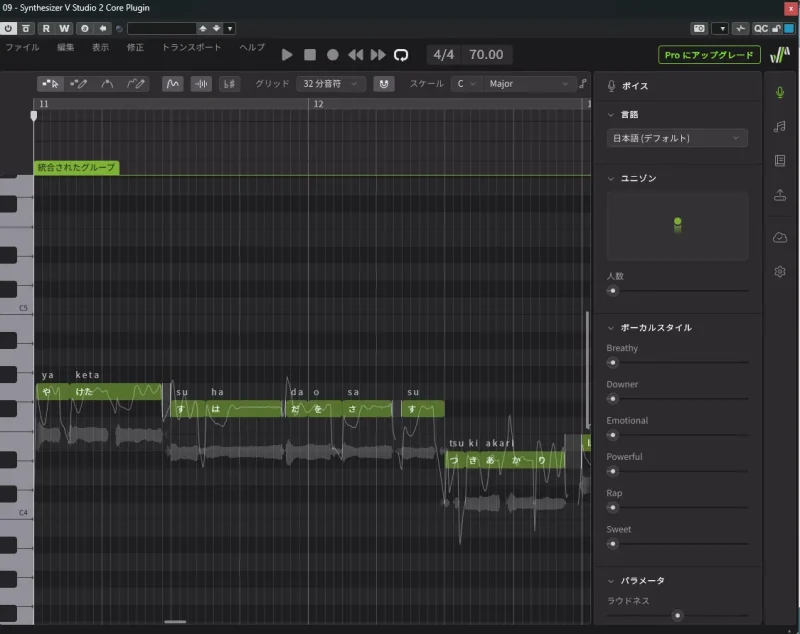Toggle the plugin host R read automation button

46,29
